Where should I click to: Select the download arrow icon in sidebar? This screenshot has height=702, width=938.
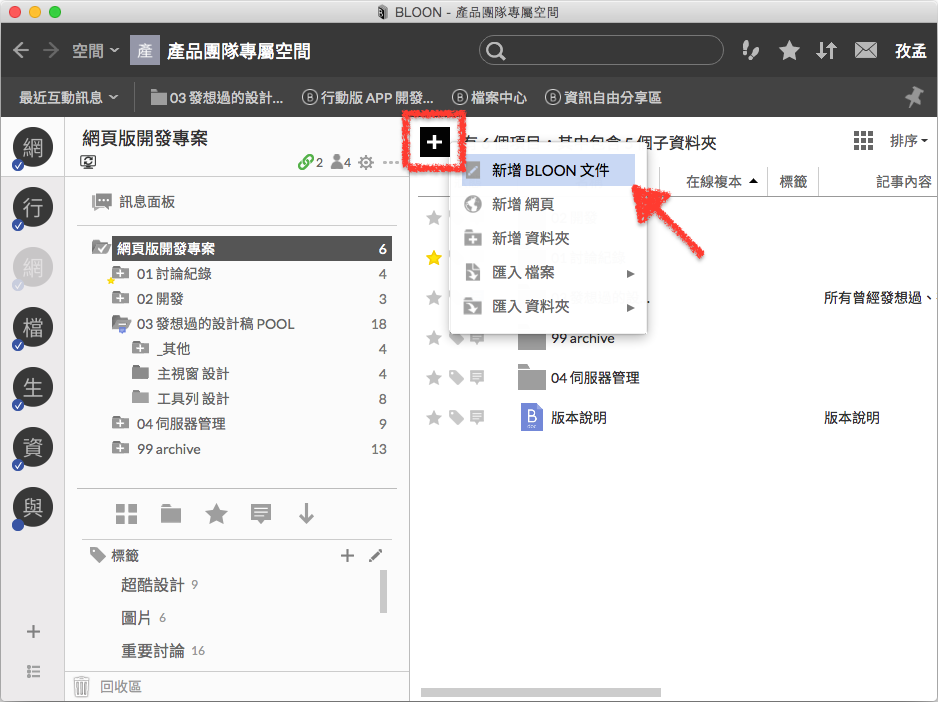[x=306, y=513]
